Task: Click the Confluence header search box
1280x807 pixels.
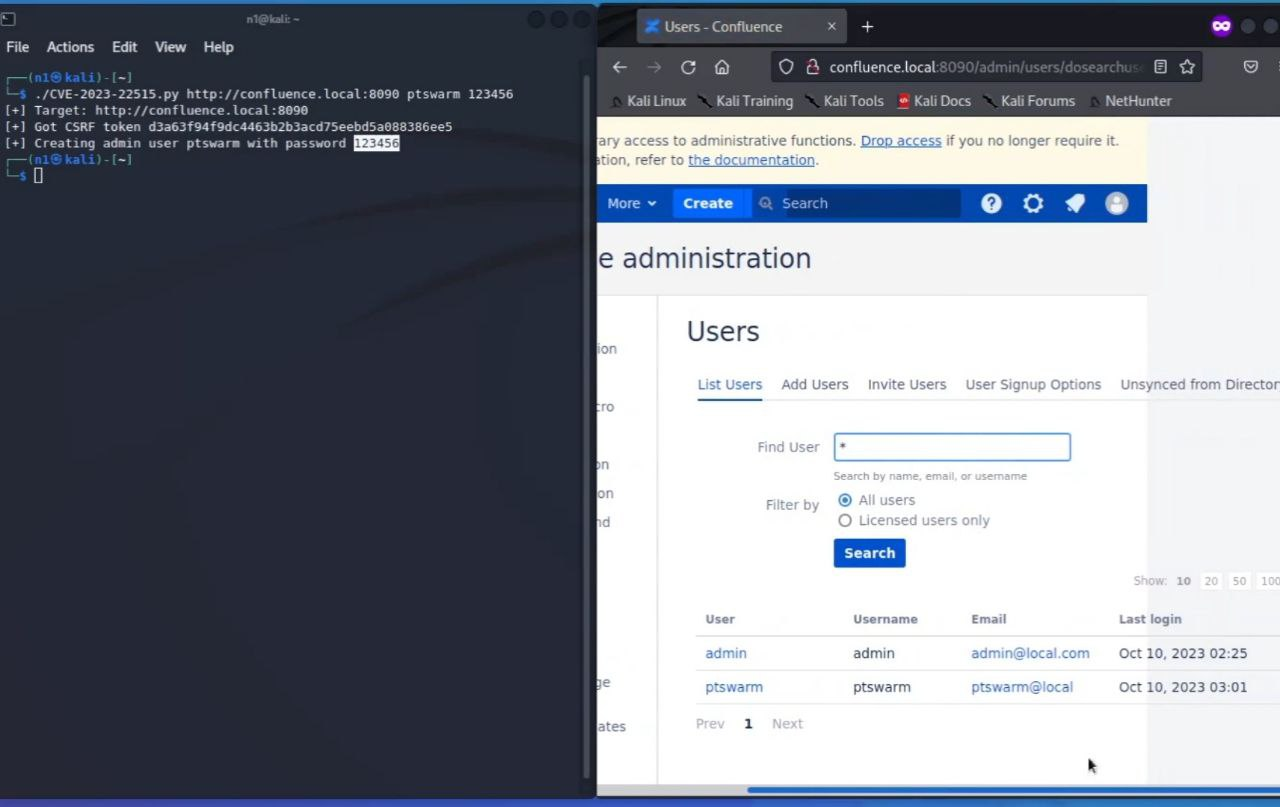Action: [x=858, y=203]
